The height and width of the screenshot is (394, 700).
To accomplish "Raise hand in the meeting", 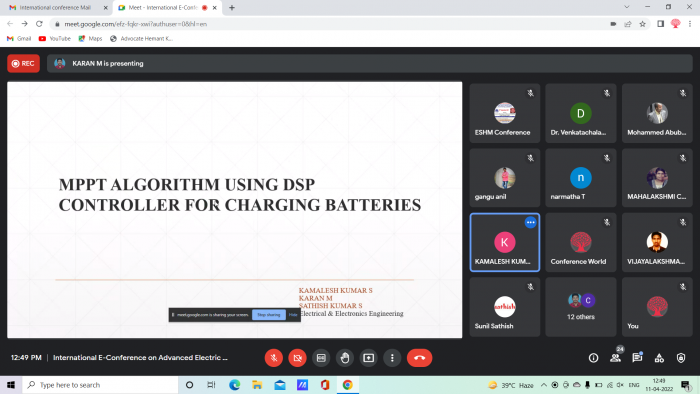I will pos(345,358).
